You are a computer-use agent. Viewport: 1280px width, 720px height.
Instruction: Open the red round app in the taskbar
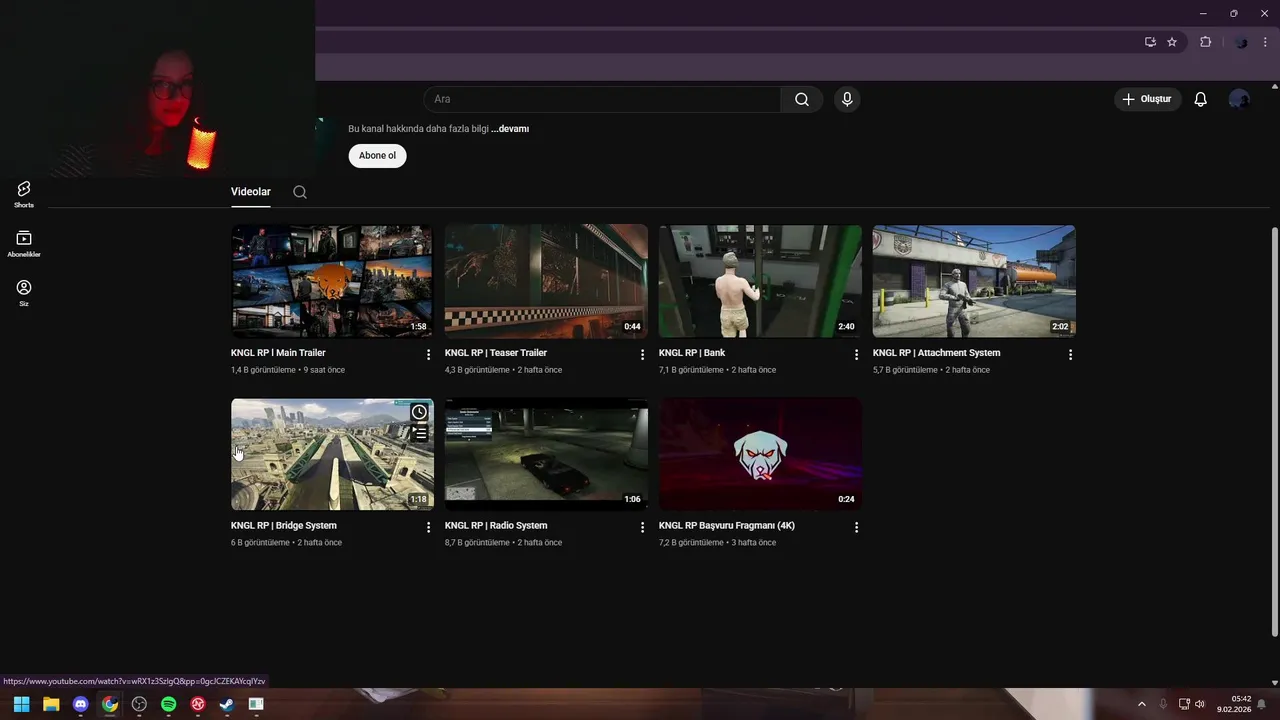click(198, 704)
